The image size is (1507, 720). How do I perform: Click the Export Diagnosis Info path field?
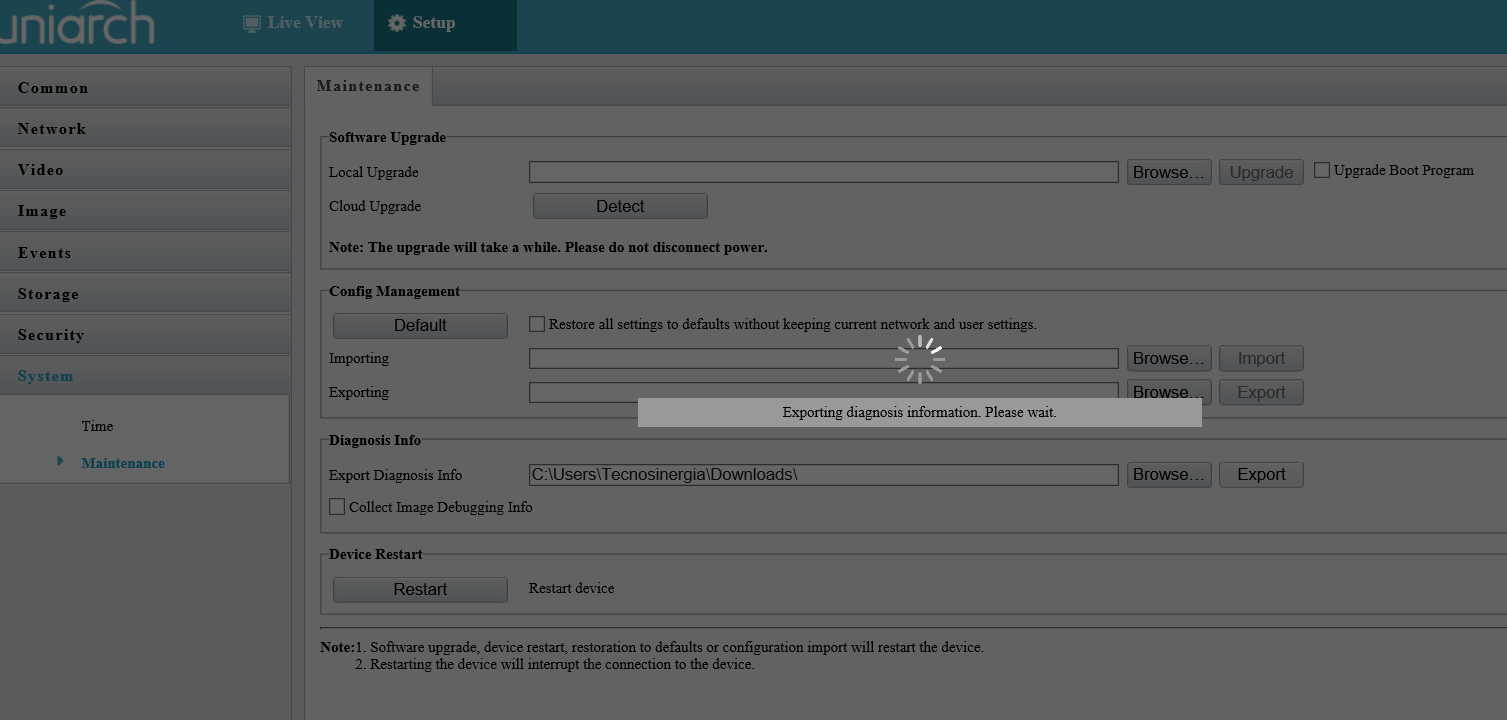click(823, 474)
